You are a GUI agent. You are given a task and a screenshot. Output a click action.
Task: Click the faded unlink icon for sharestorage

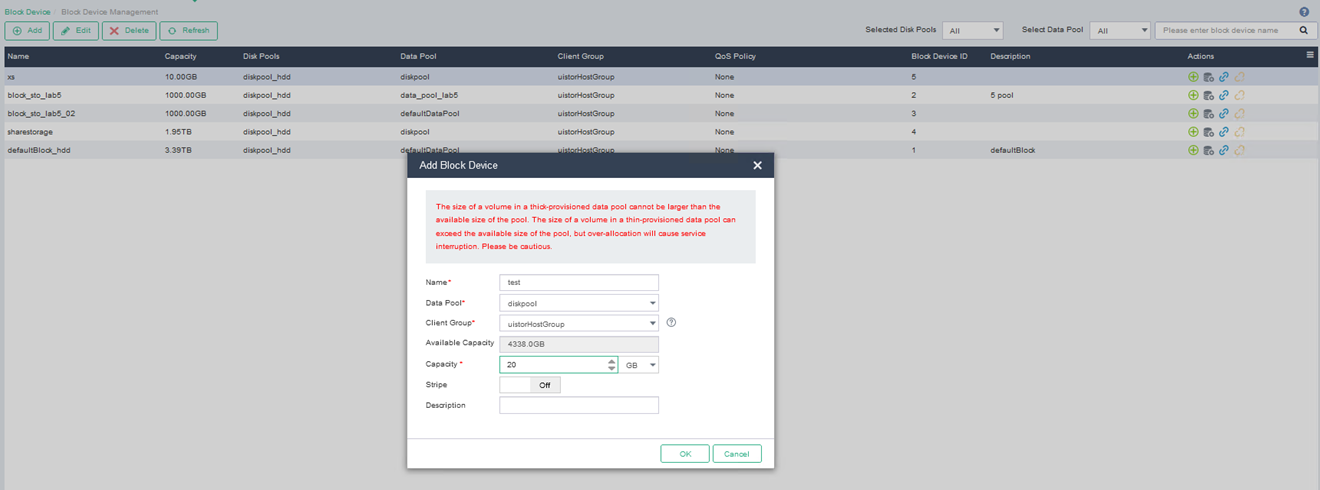click(x=1239, y=132)
